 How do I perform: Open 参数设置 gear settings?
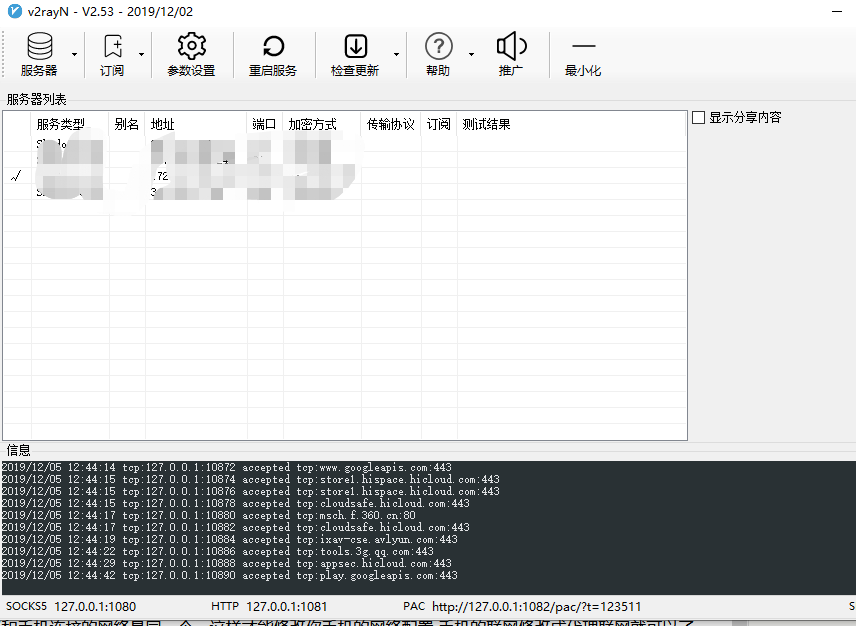[191, 47]
